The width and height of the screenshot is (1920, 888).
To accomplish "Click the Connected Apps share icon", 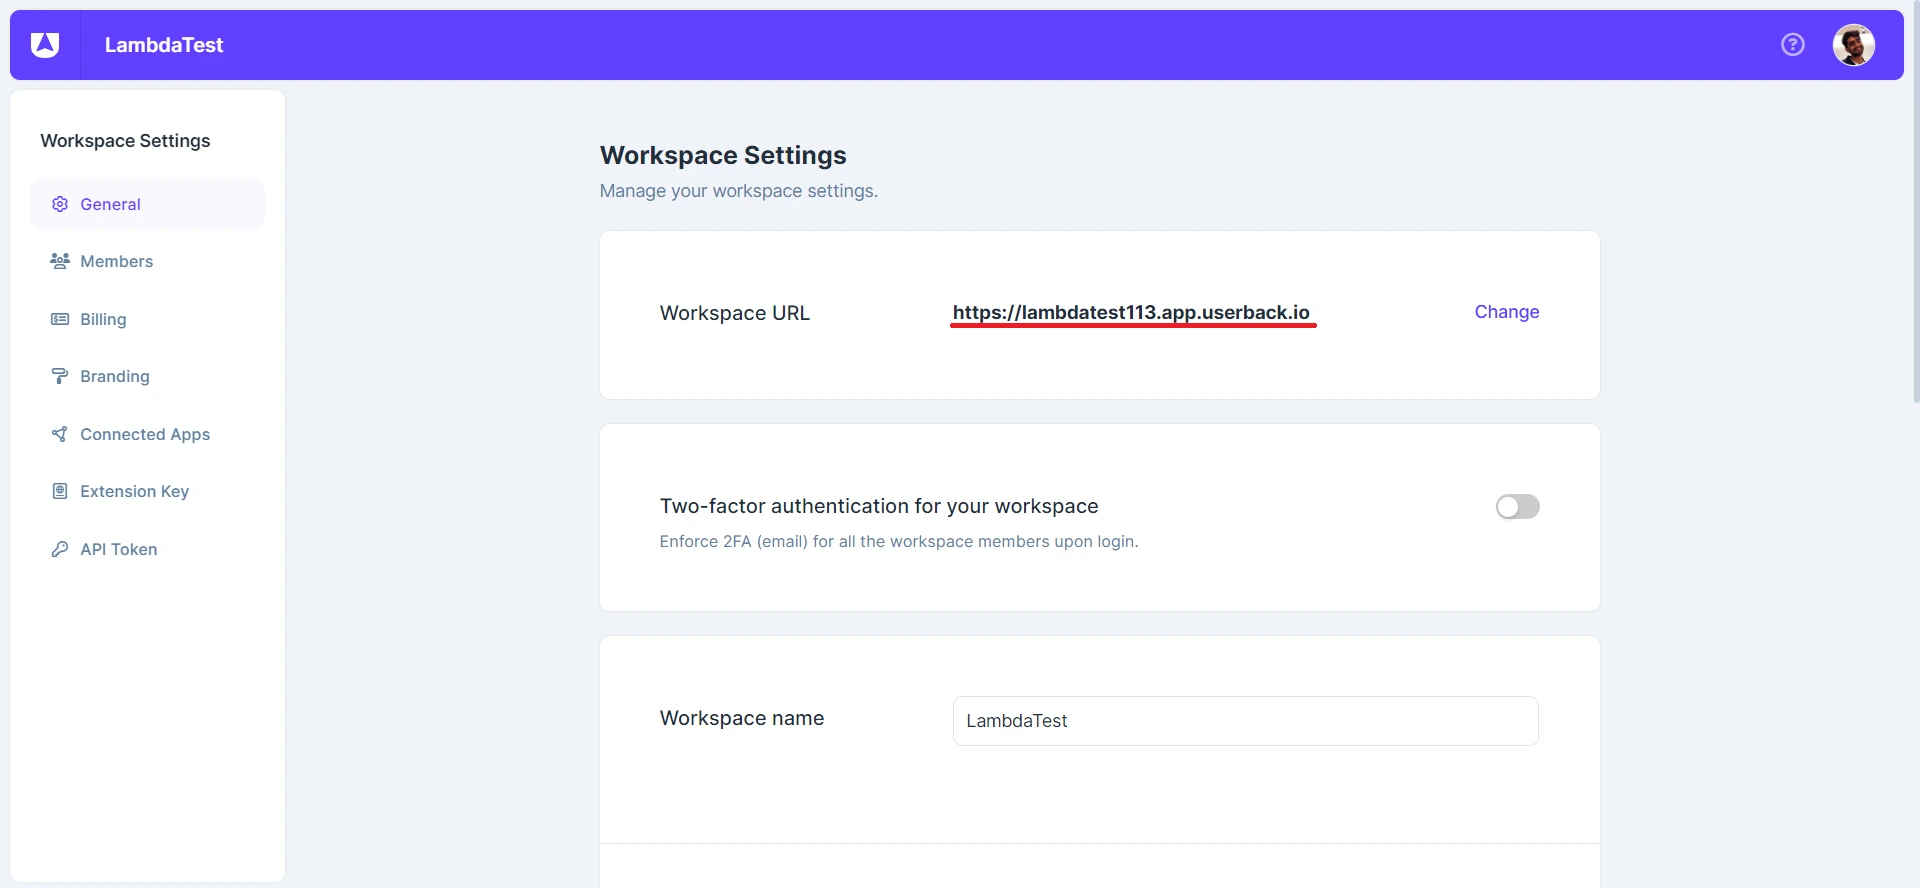I will click(x=60, y=434).
